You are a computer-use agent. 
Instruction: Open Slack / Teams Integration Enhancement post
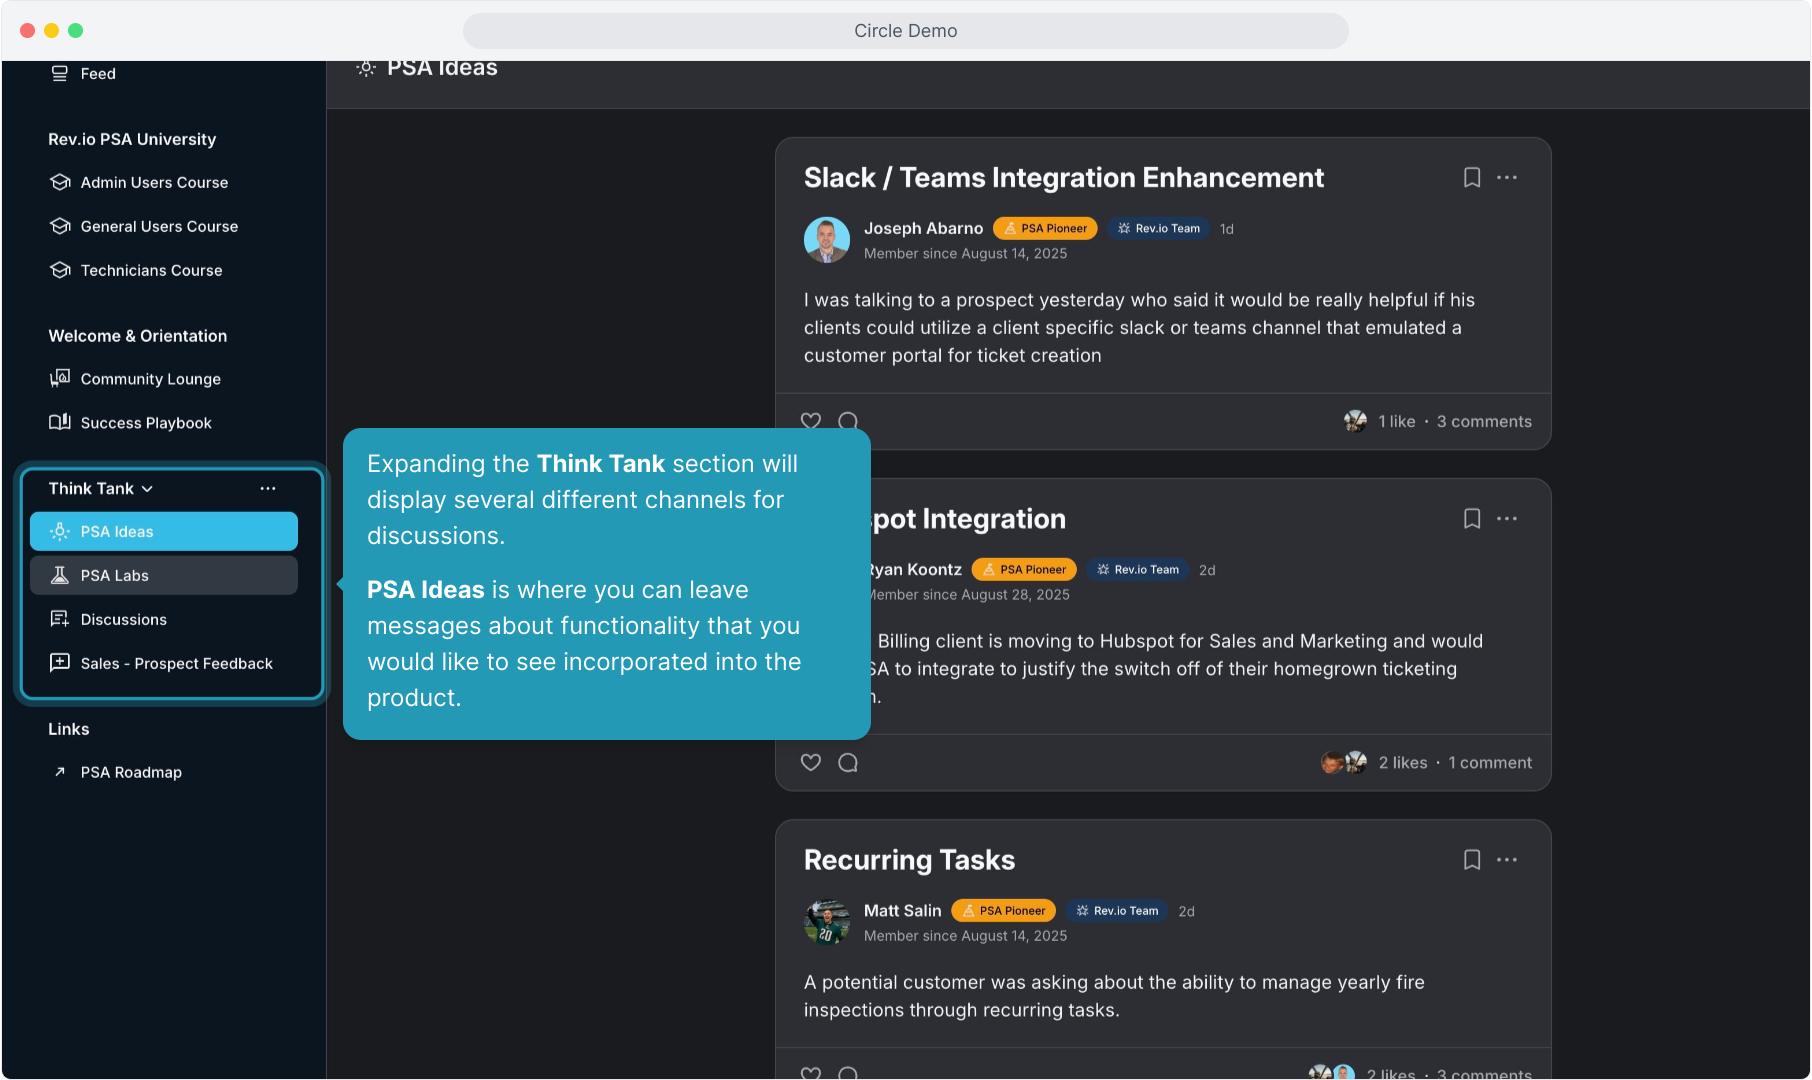pyautogui.click(x=1064, y=178)
